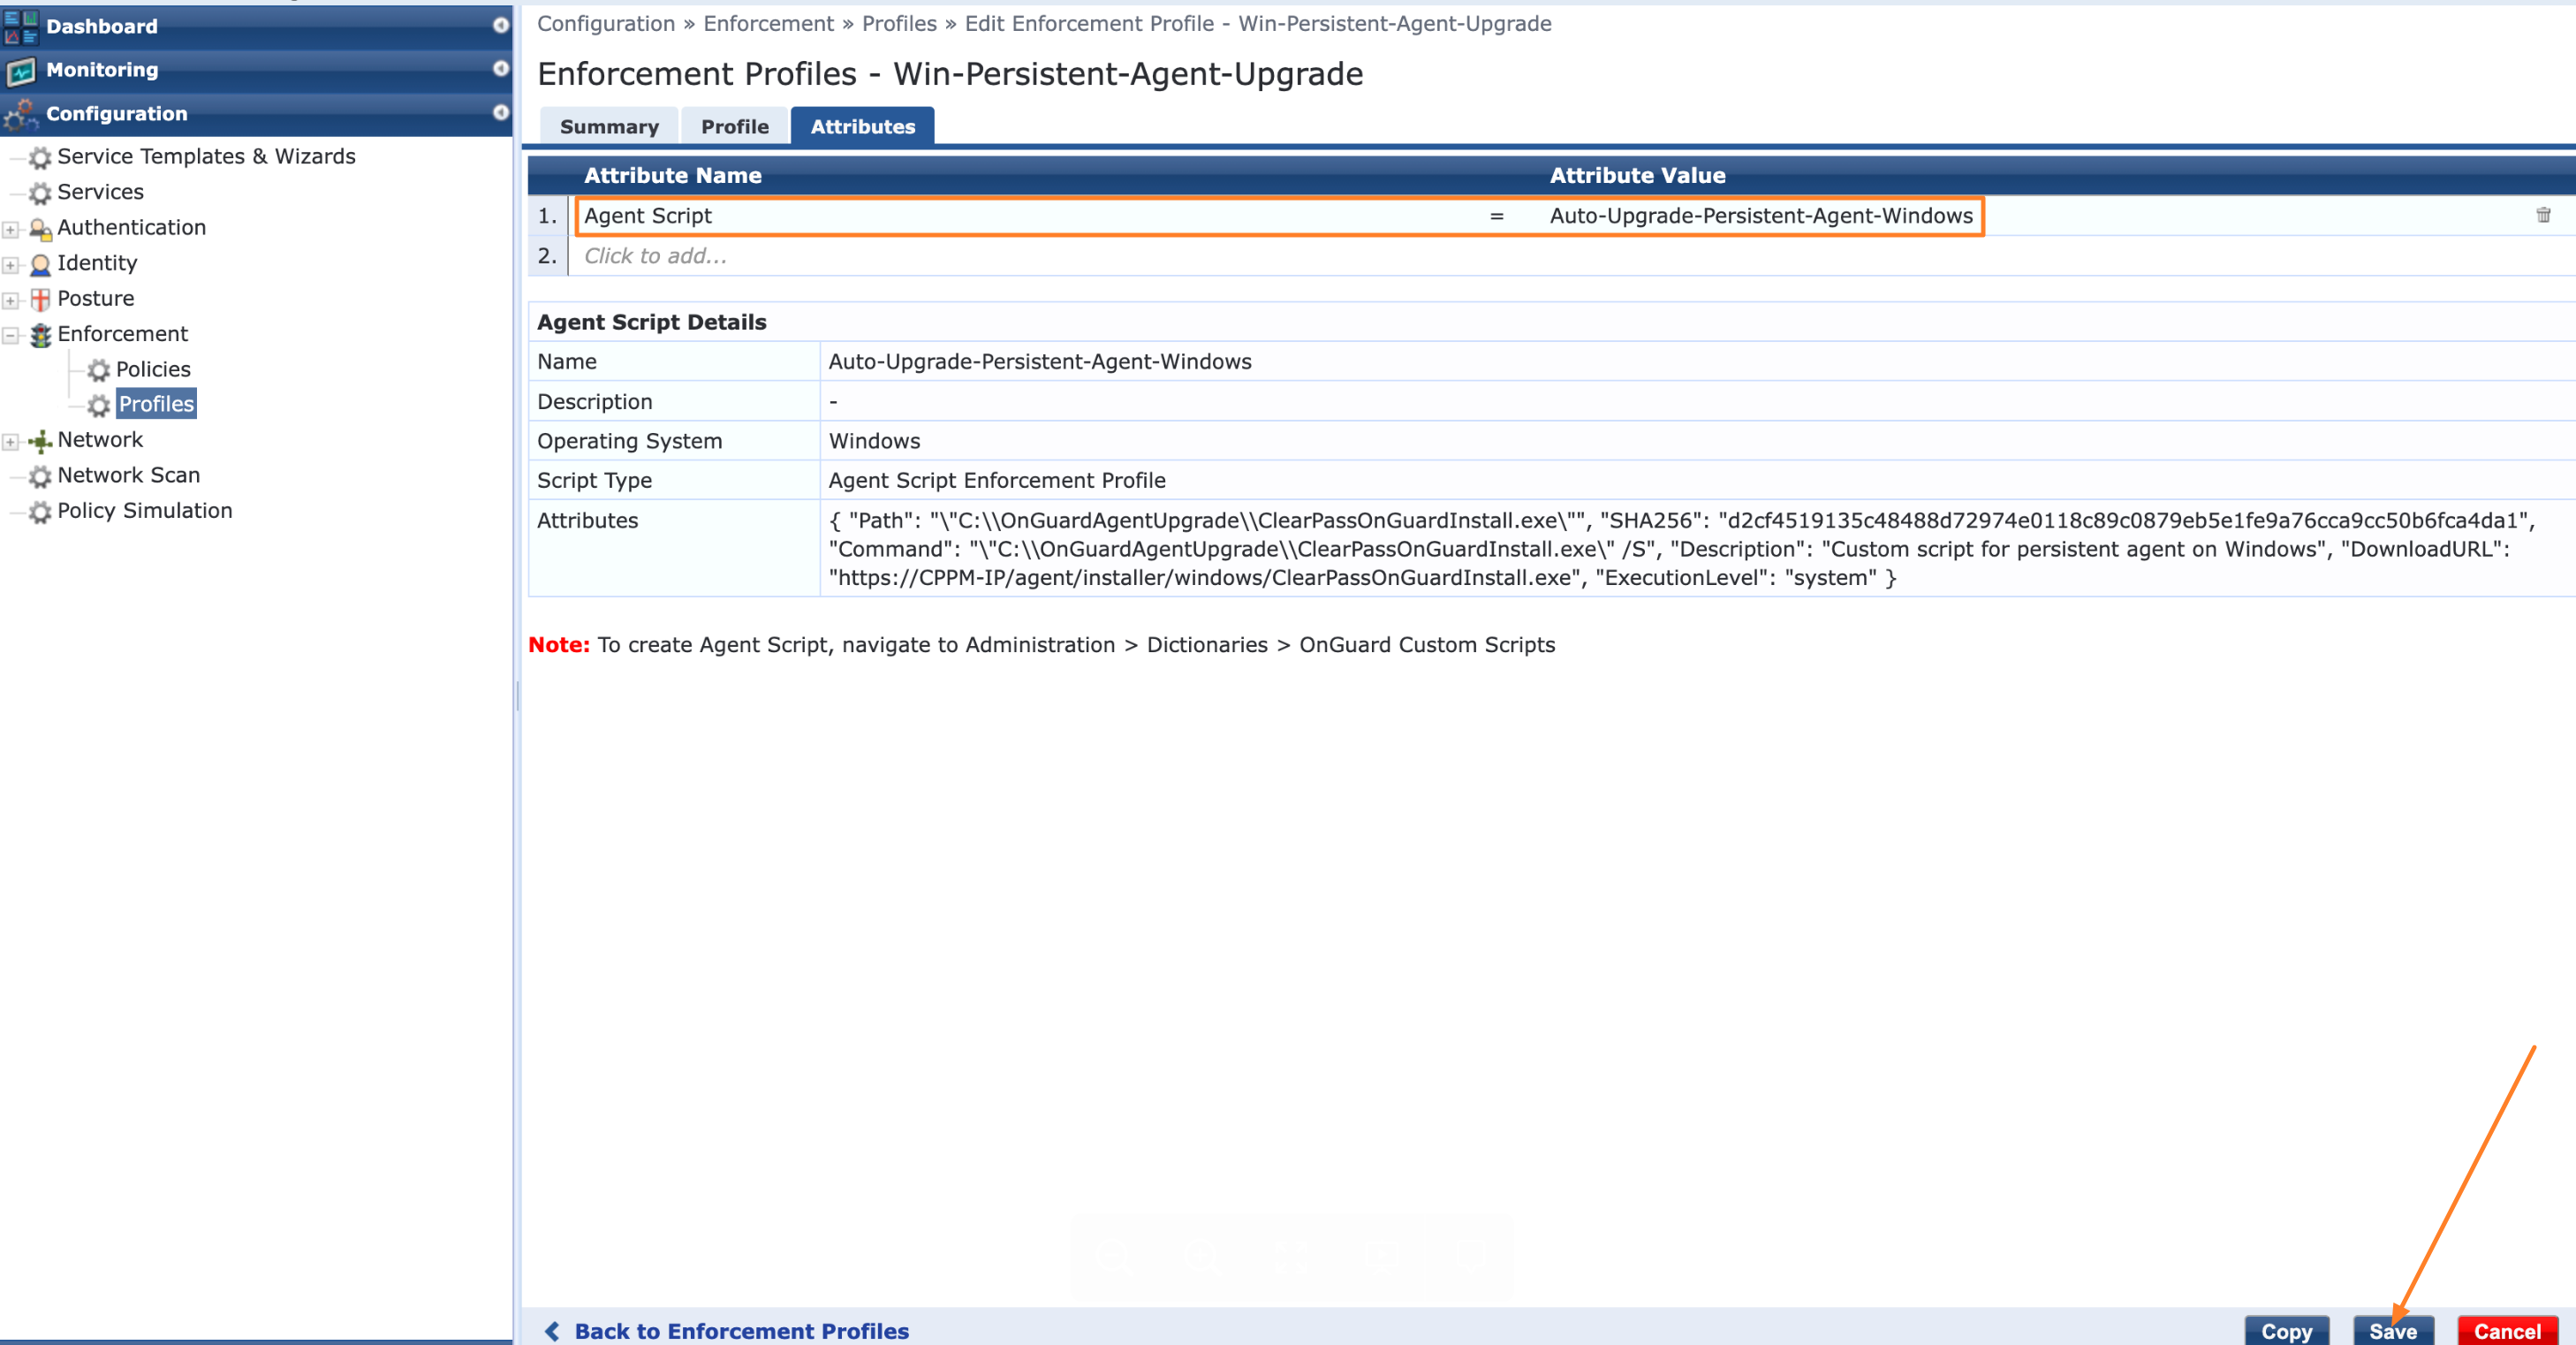Screen dimensions: 2576x1345
Task: Click the Dashboard panel icon
Action: [x=21, y=27]
